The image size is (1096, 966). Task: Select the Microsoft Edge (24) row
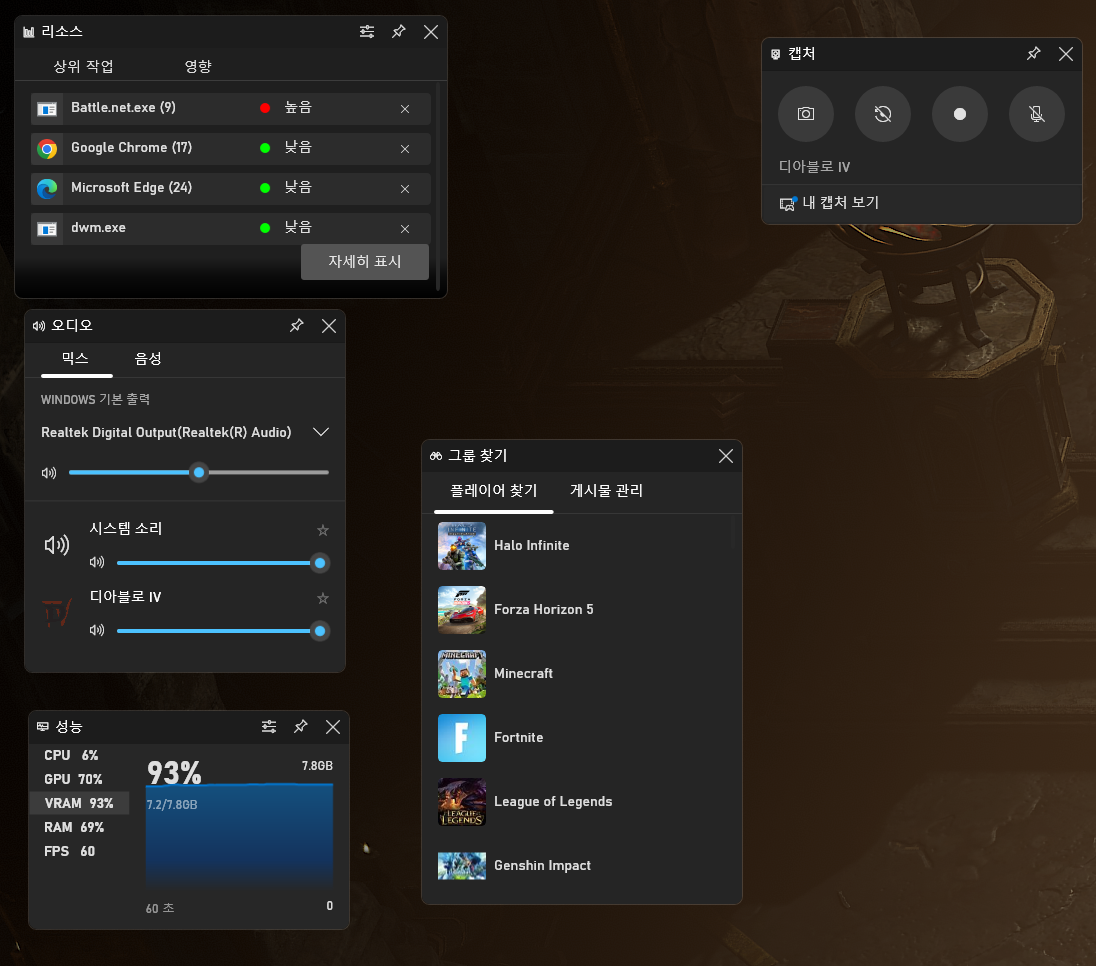coord(231,189)
